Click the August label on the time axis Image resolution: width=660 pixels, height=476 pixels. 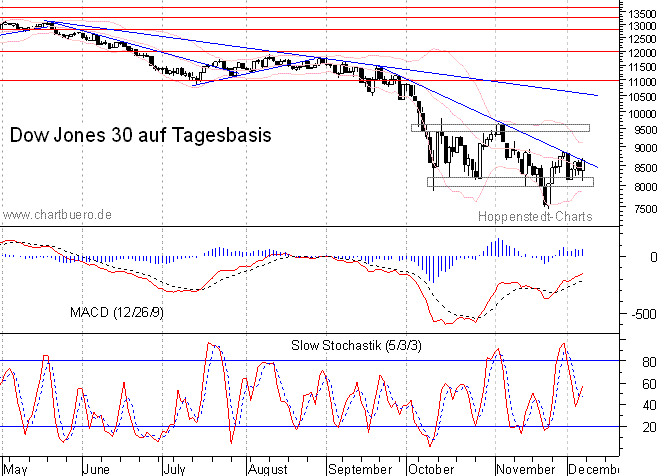click(268, 469)
